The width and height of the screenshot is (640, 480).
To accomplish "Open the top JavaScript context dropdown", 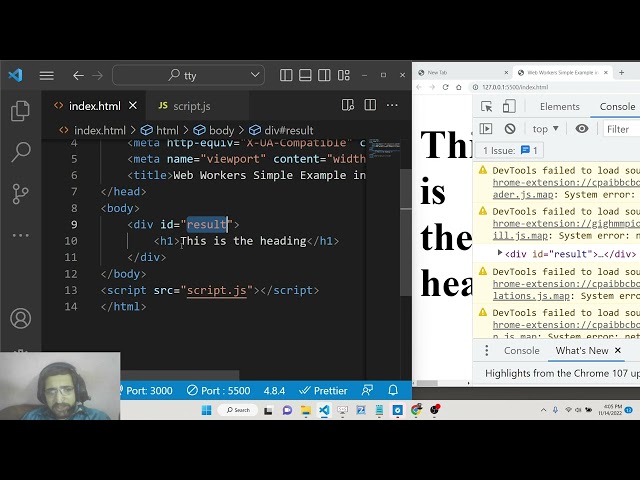I will 545,129.
